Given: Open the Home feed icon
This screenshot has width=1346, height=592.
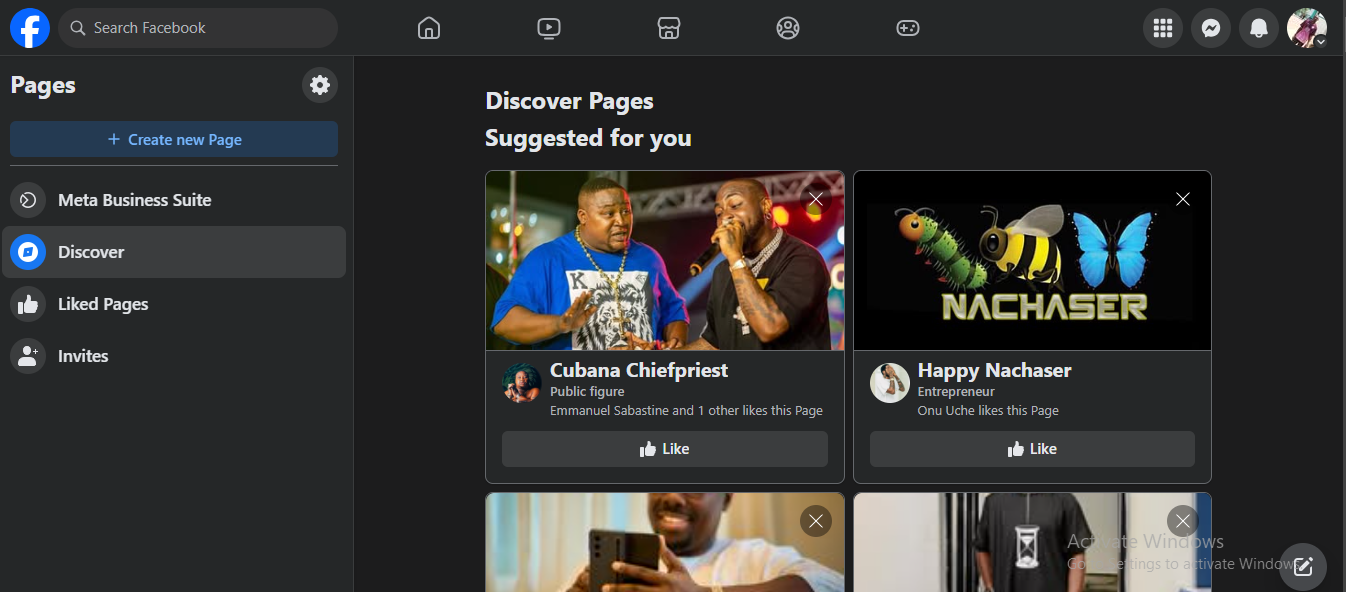Looking at the screenshot, I should (429, 28).
